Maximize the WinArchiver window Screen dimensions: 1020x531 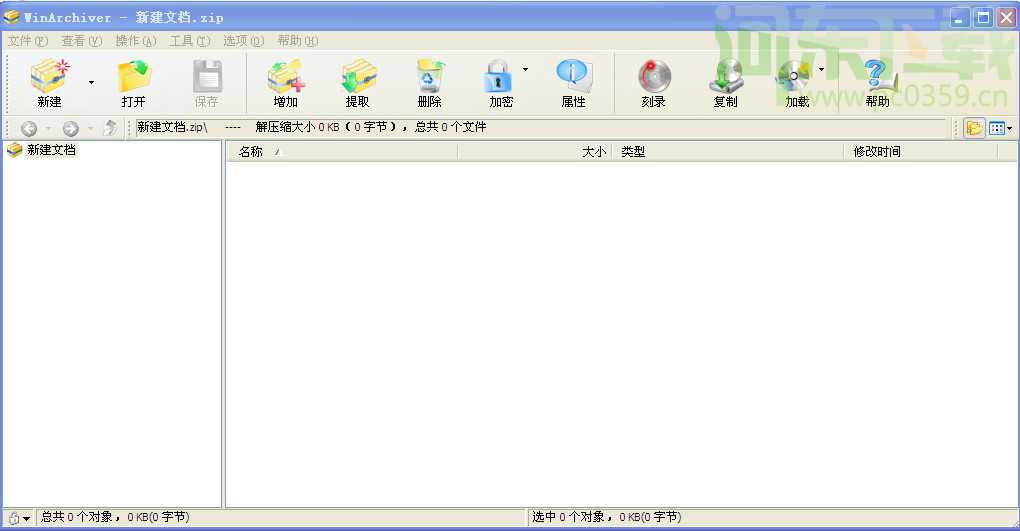pyautogui.click(x=983, y=18)
